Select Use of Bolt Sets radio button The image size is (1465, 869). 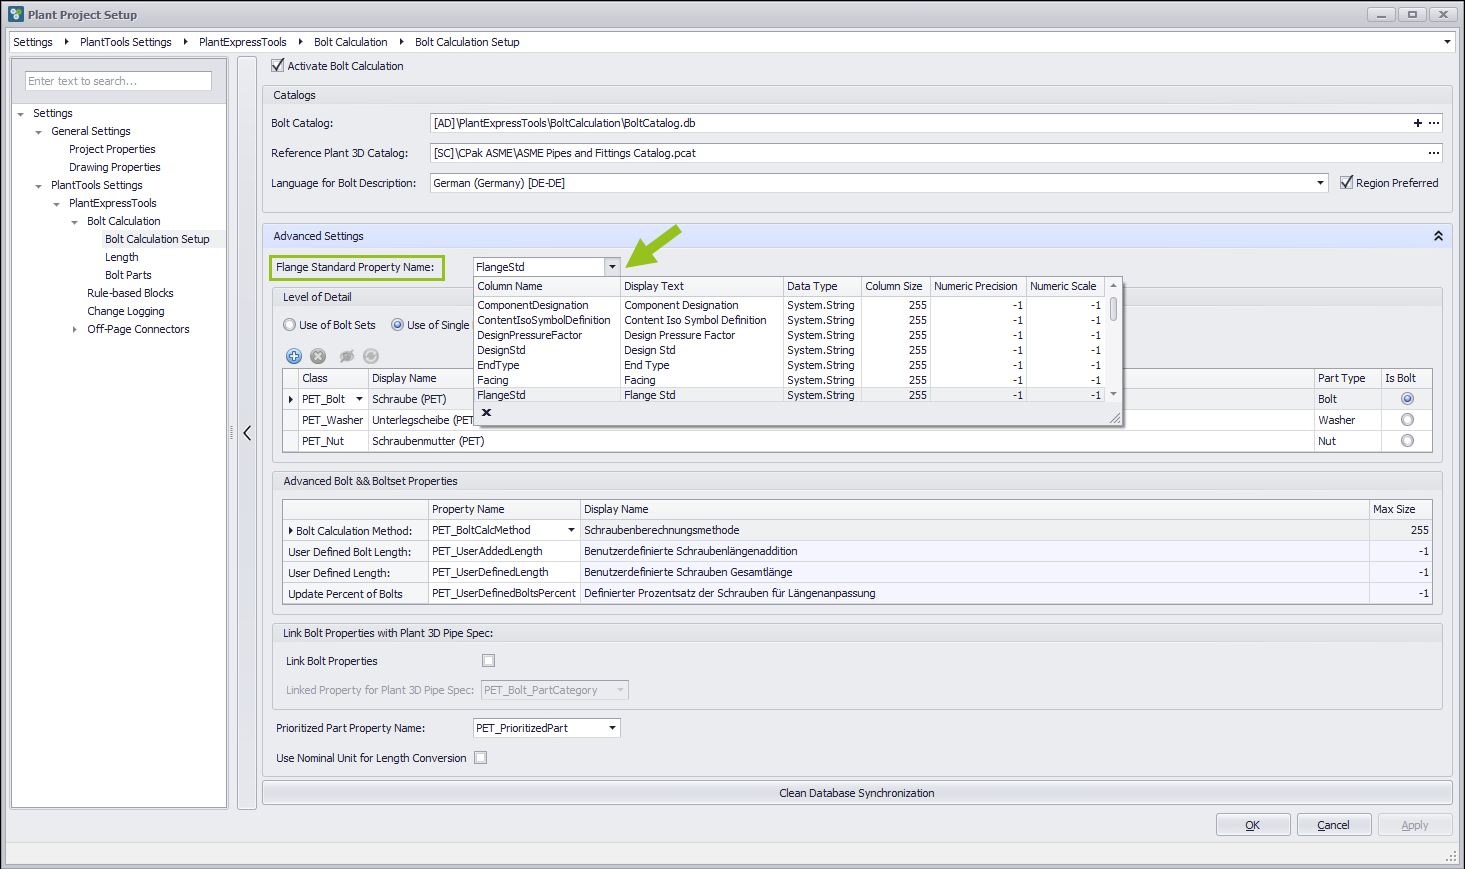(x=290, y=325)
